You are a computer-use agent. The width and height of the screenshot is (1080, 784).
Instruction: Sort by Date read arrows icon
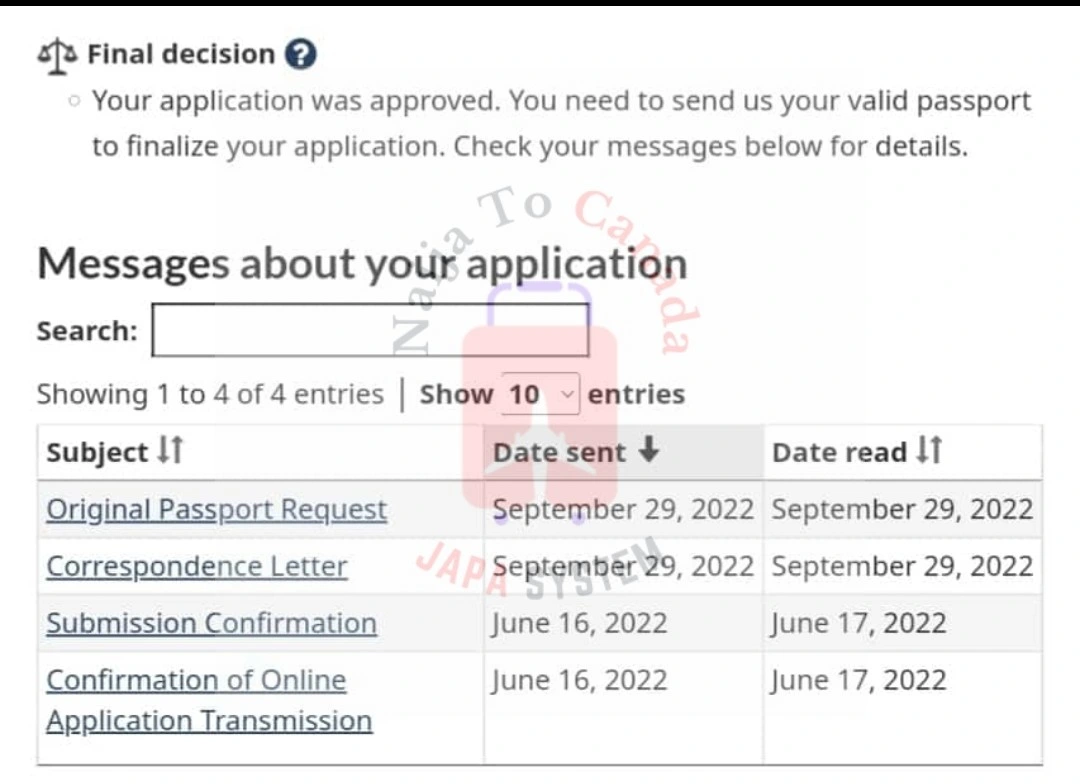point(929,451)
